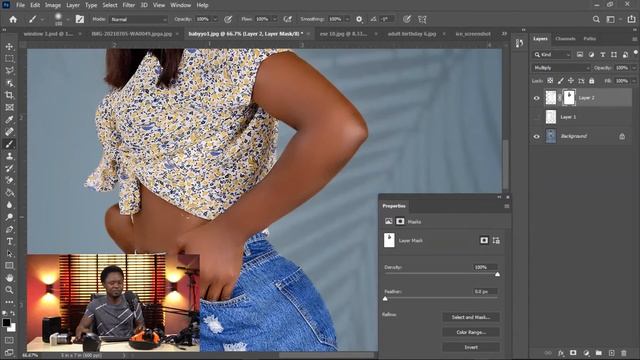Open the Image menu
640x360 pixels.
click(53, 5)
